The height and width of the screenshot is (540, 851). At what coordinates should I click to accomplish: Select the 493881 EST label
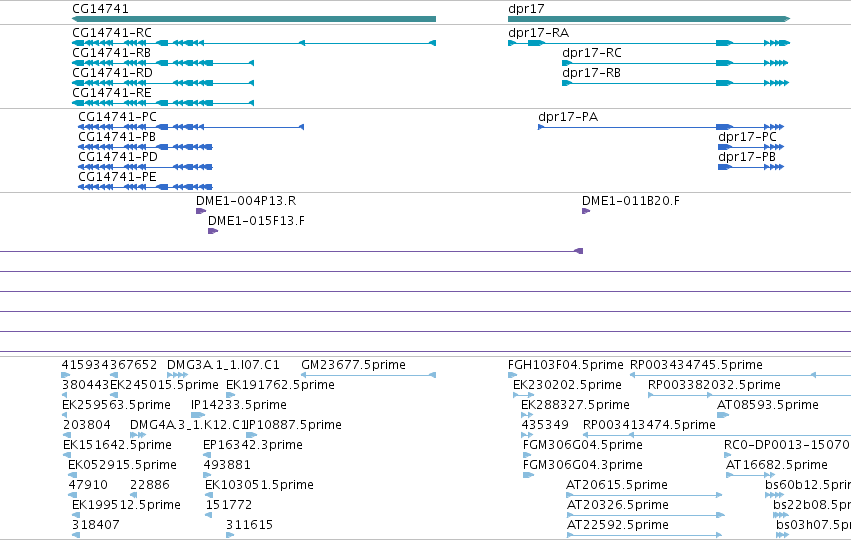coord(227,465)
